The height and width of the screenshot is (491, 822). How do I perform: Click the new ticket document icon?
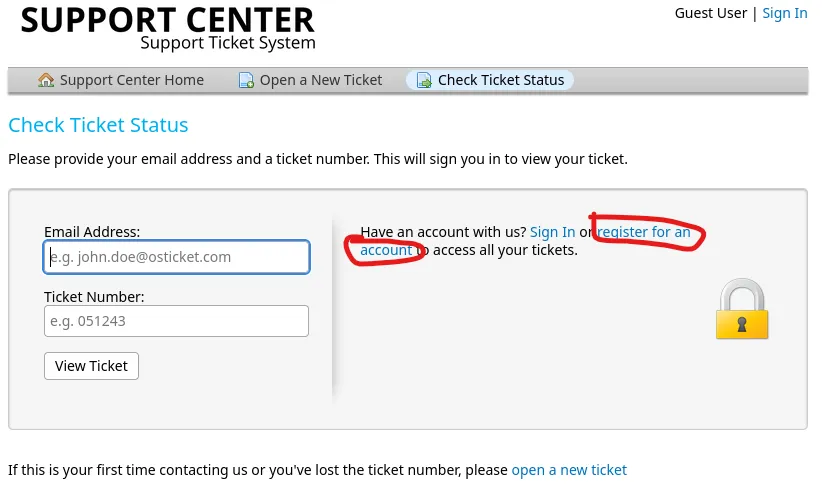point(246,80)
